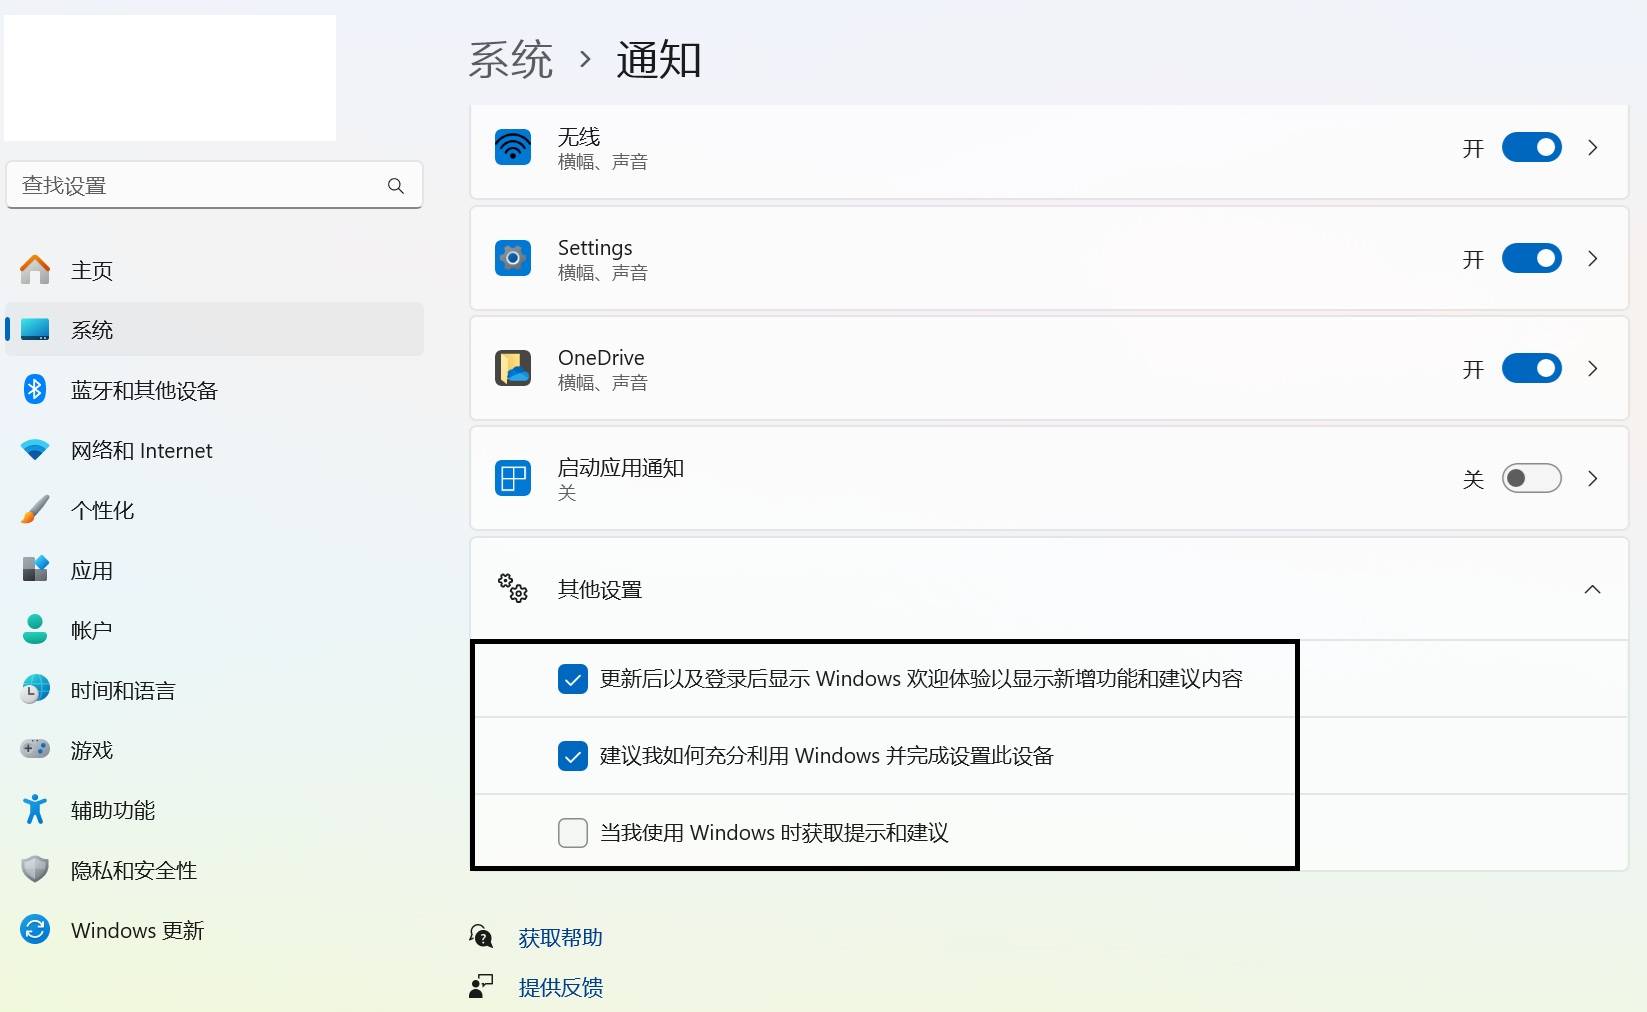Image resolution: width=1647 pixels, height=1012 pixels.
Task: Check 当我使用 Windows 时获取提示和建议 checkbox
Action: tap(573, 832)
